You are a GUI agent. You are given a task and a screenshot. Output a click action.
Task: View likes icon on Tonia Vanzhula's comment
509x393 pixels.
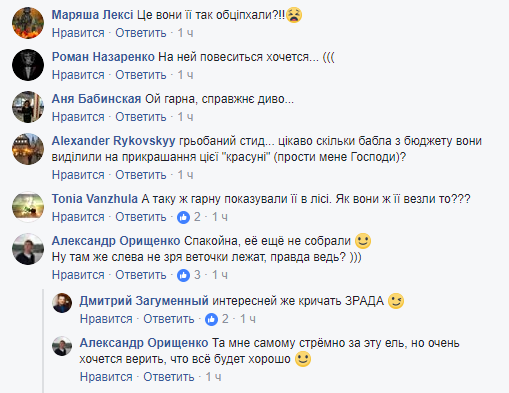[183, 217]
